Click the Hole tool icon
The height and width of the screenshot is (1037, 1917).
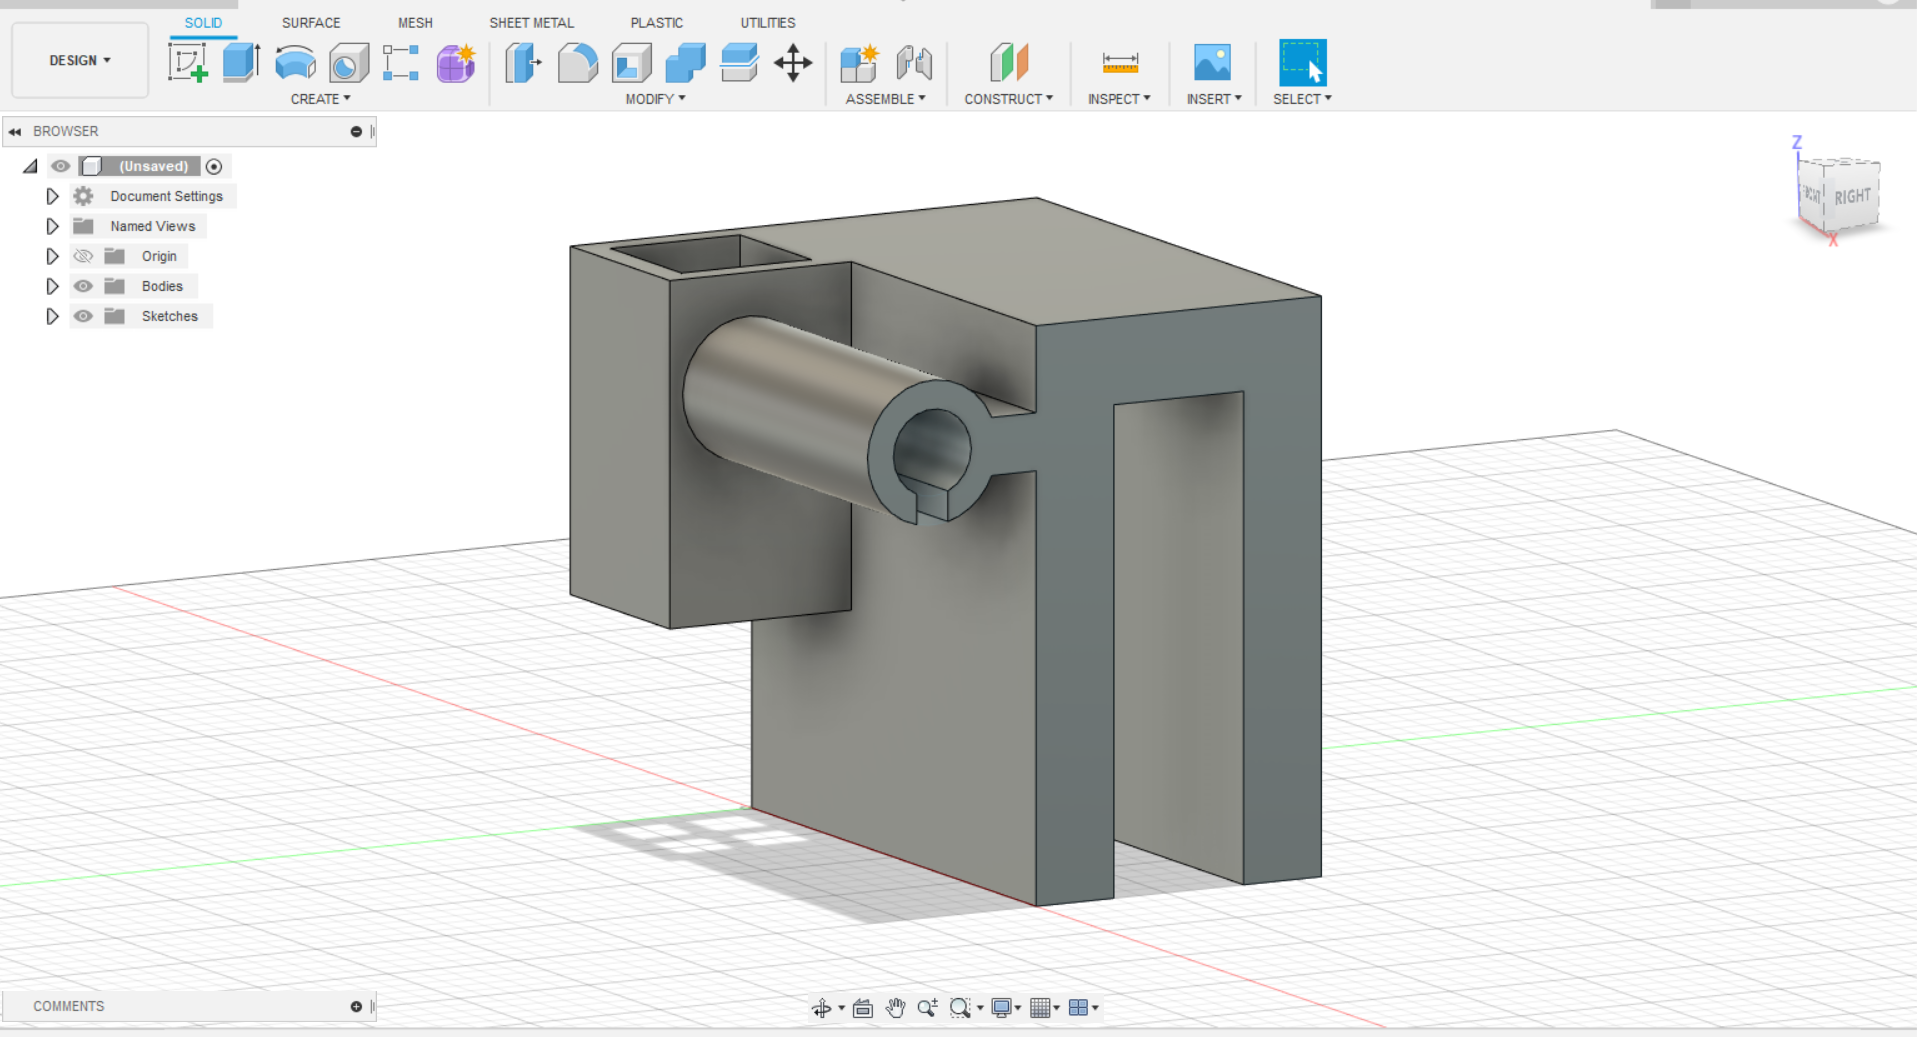pos(349,63)
